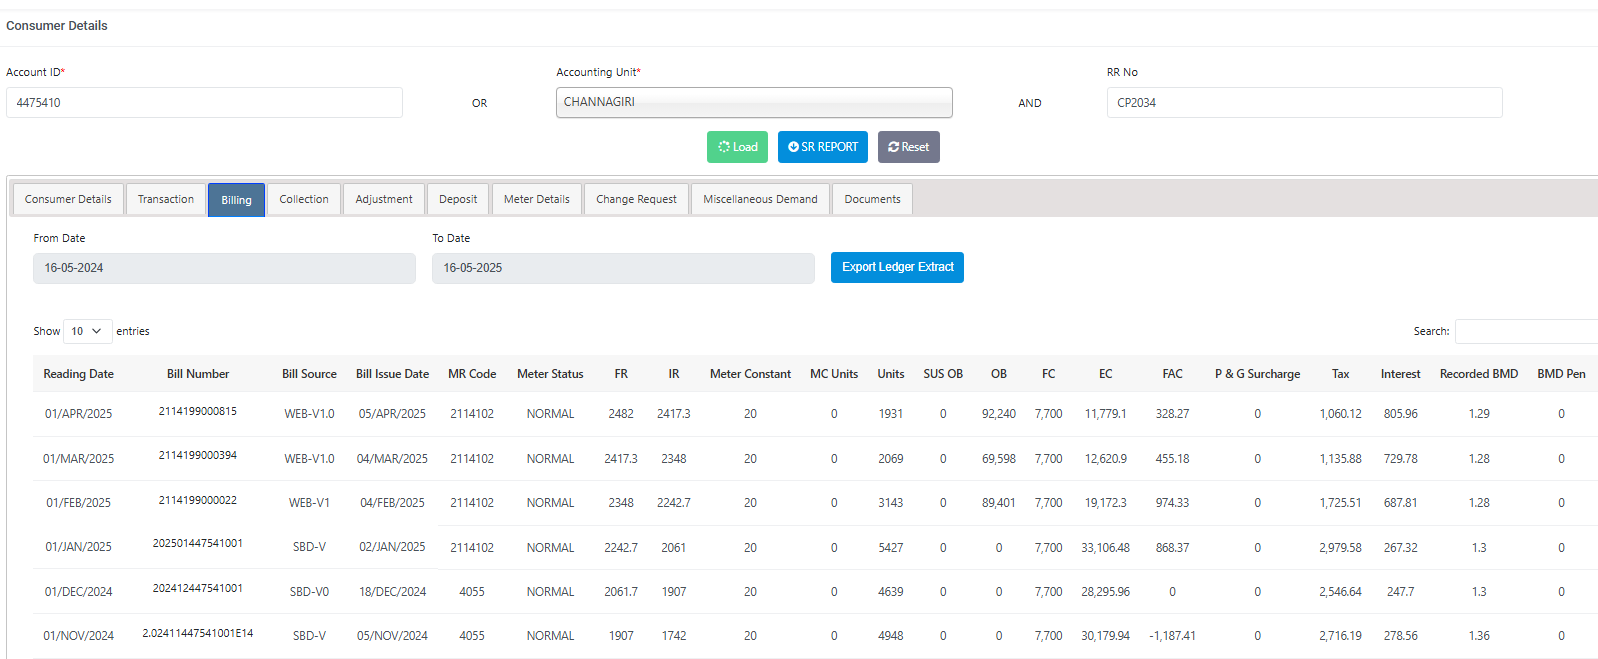Click reading date 01/MAR/2025
Viewport: 1598px width, 659px height.
click(x=78, y=459)
